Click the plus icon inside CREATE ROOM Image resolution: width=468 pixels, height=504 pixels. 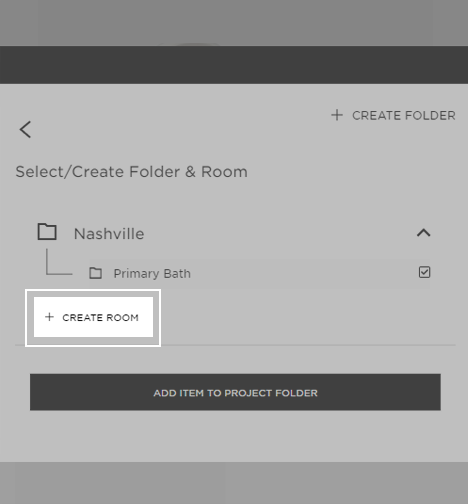[49, 317]
